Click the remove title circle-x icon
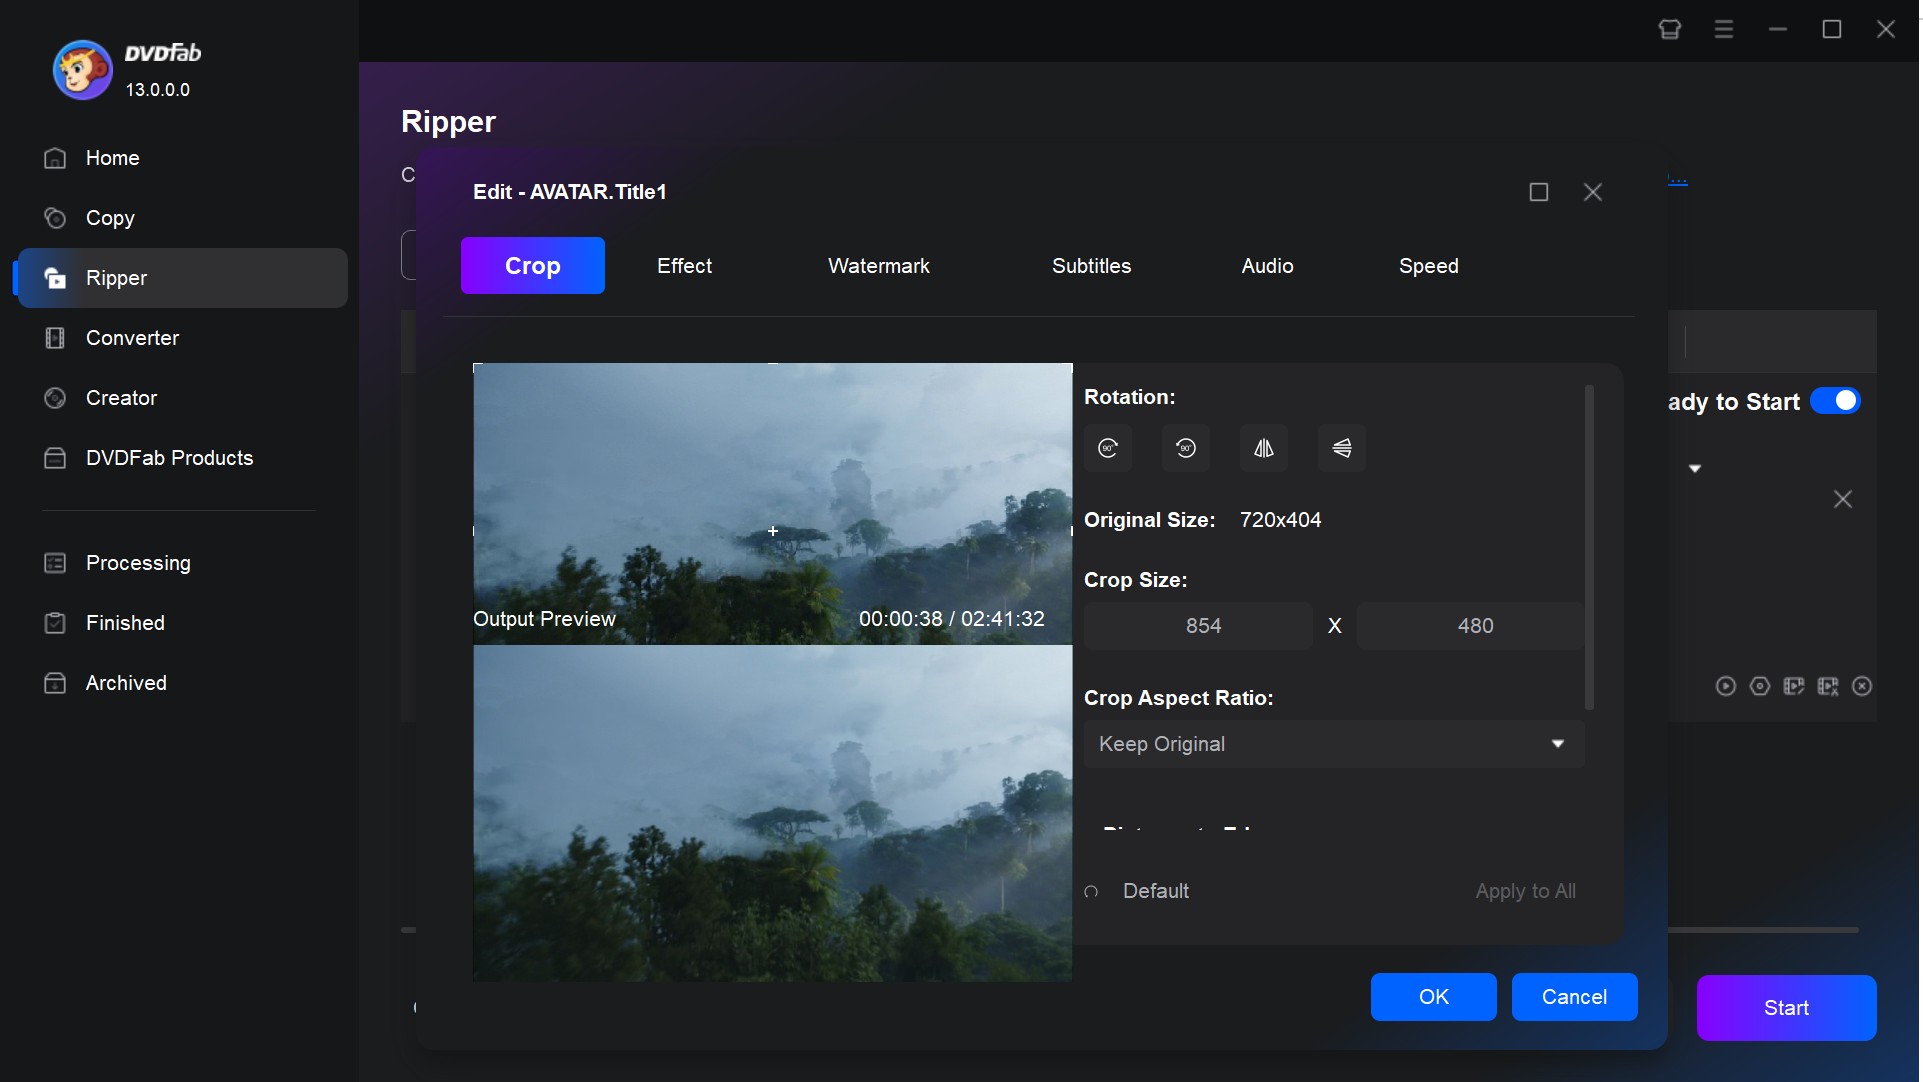The width and height of the screenshot is (1923, 1082). pos(1862,686)
